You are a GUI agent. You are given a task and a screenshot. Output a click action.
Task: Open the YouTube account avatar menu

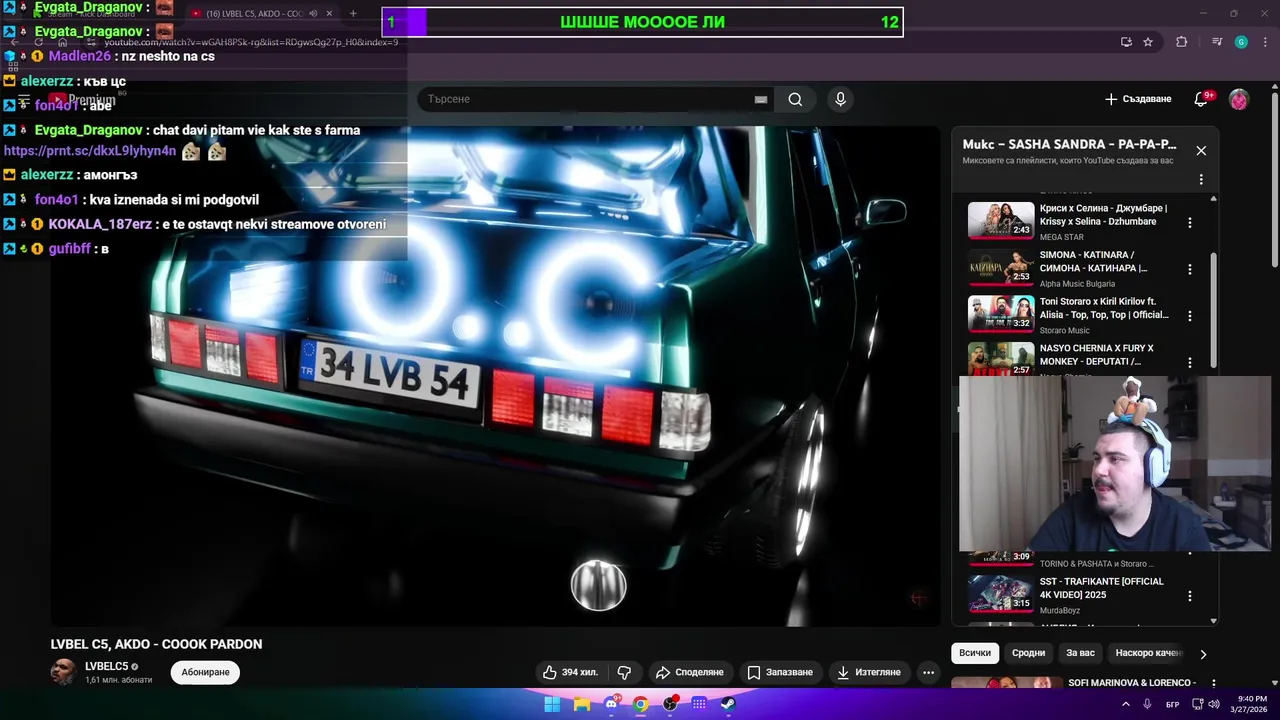(x=1239, y=99)
